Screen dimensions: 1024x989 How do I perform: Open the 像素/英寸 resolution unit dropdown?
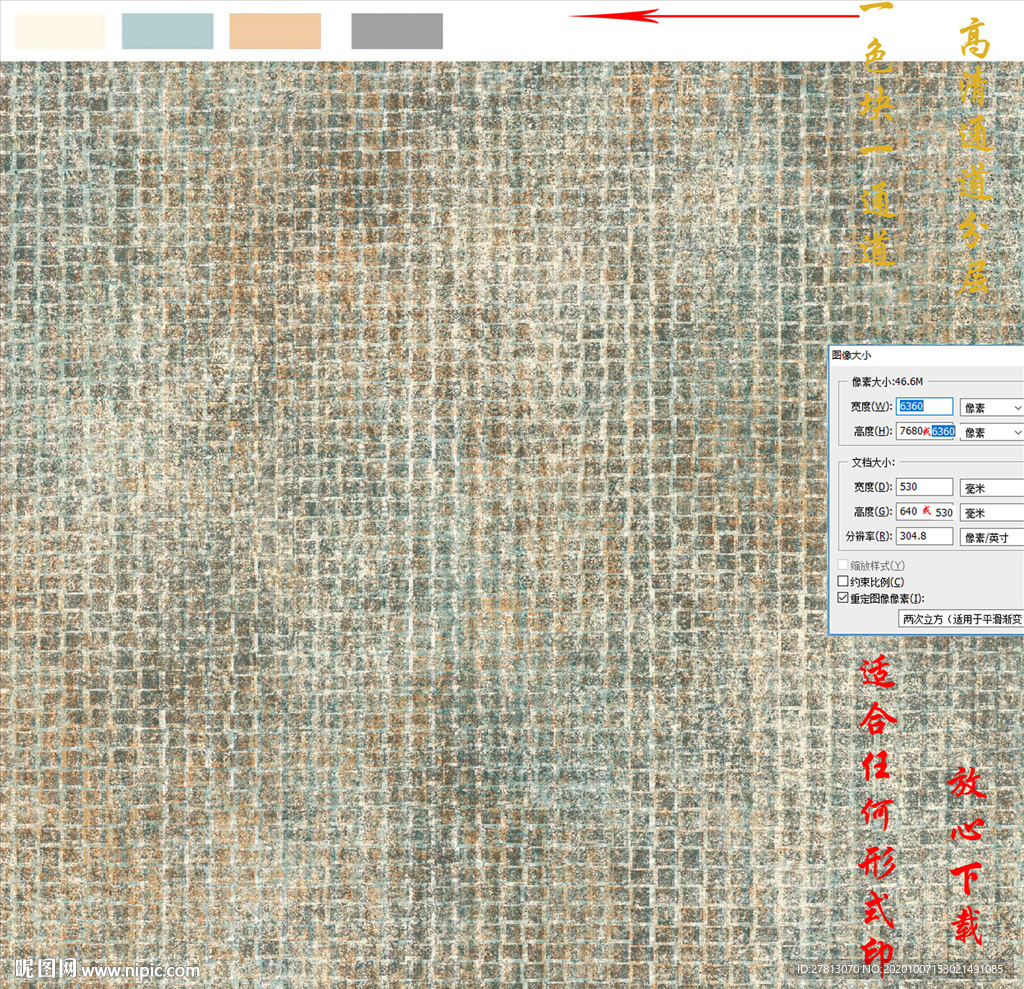pyautogui.click(x=991, y=537)
